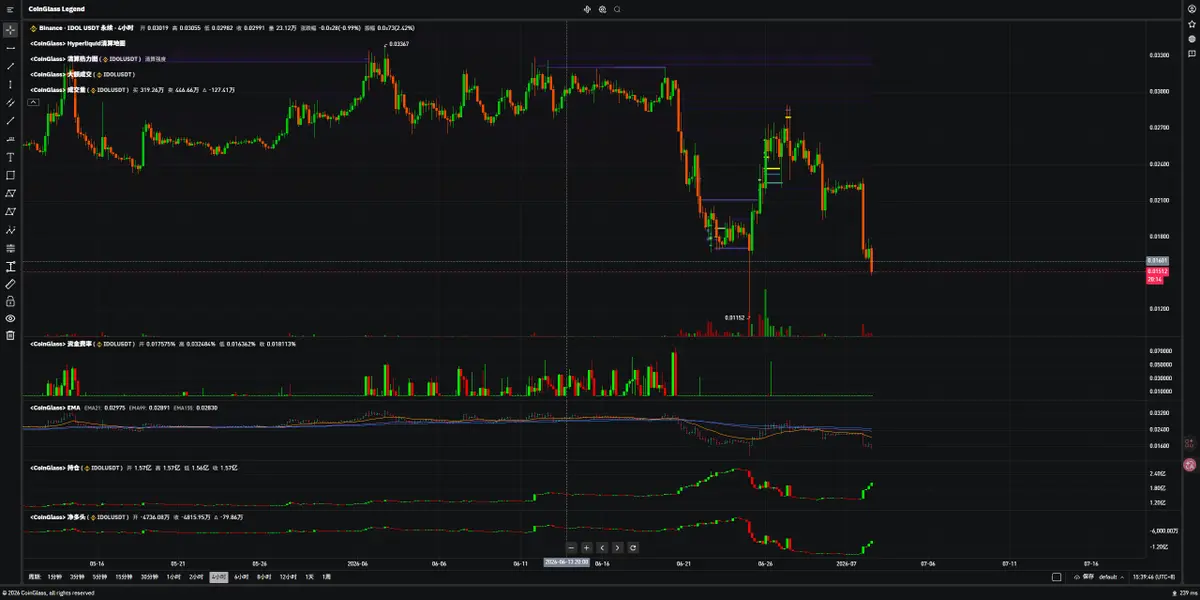The height and width of the screenshot is (600, 1200).
Task: Switch to the 1小时 timeframe
Action: pos(173,577)
